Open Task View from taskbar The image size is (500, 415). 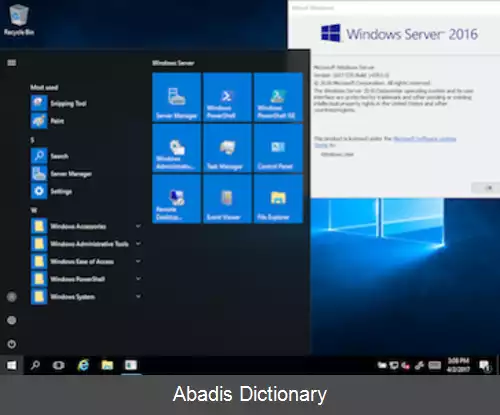click(x=59, y=365)
